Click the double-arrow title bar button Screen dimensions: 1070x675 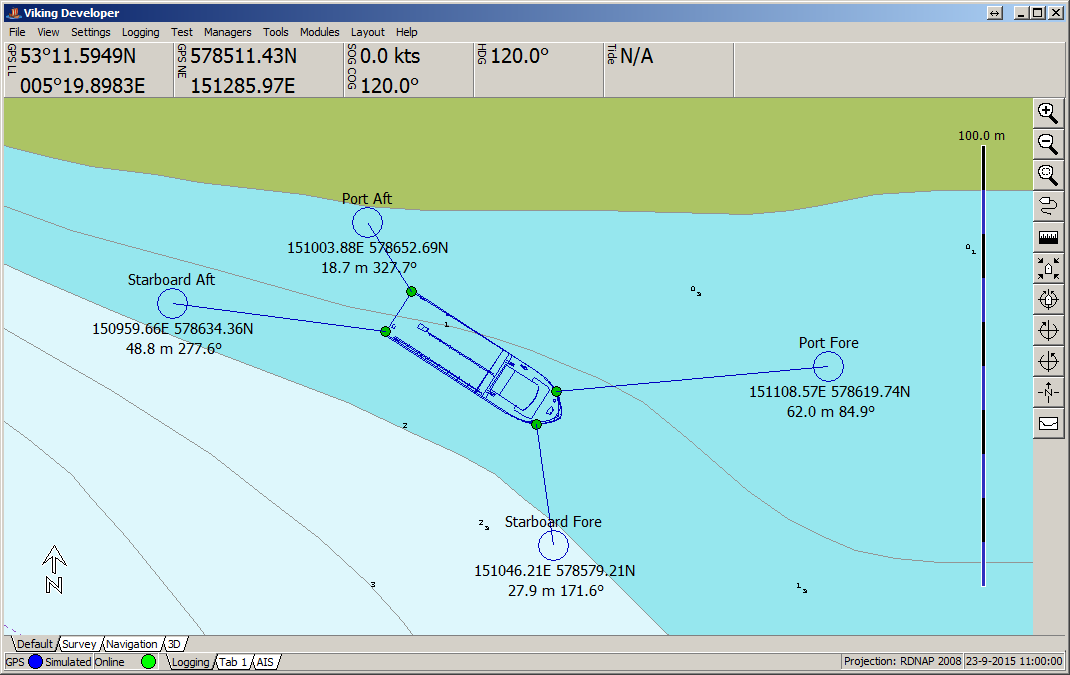994,13
